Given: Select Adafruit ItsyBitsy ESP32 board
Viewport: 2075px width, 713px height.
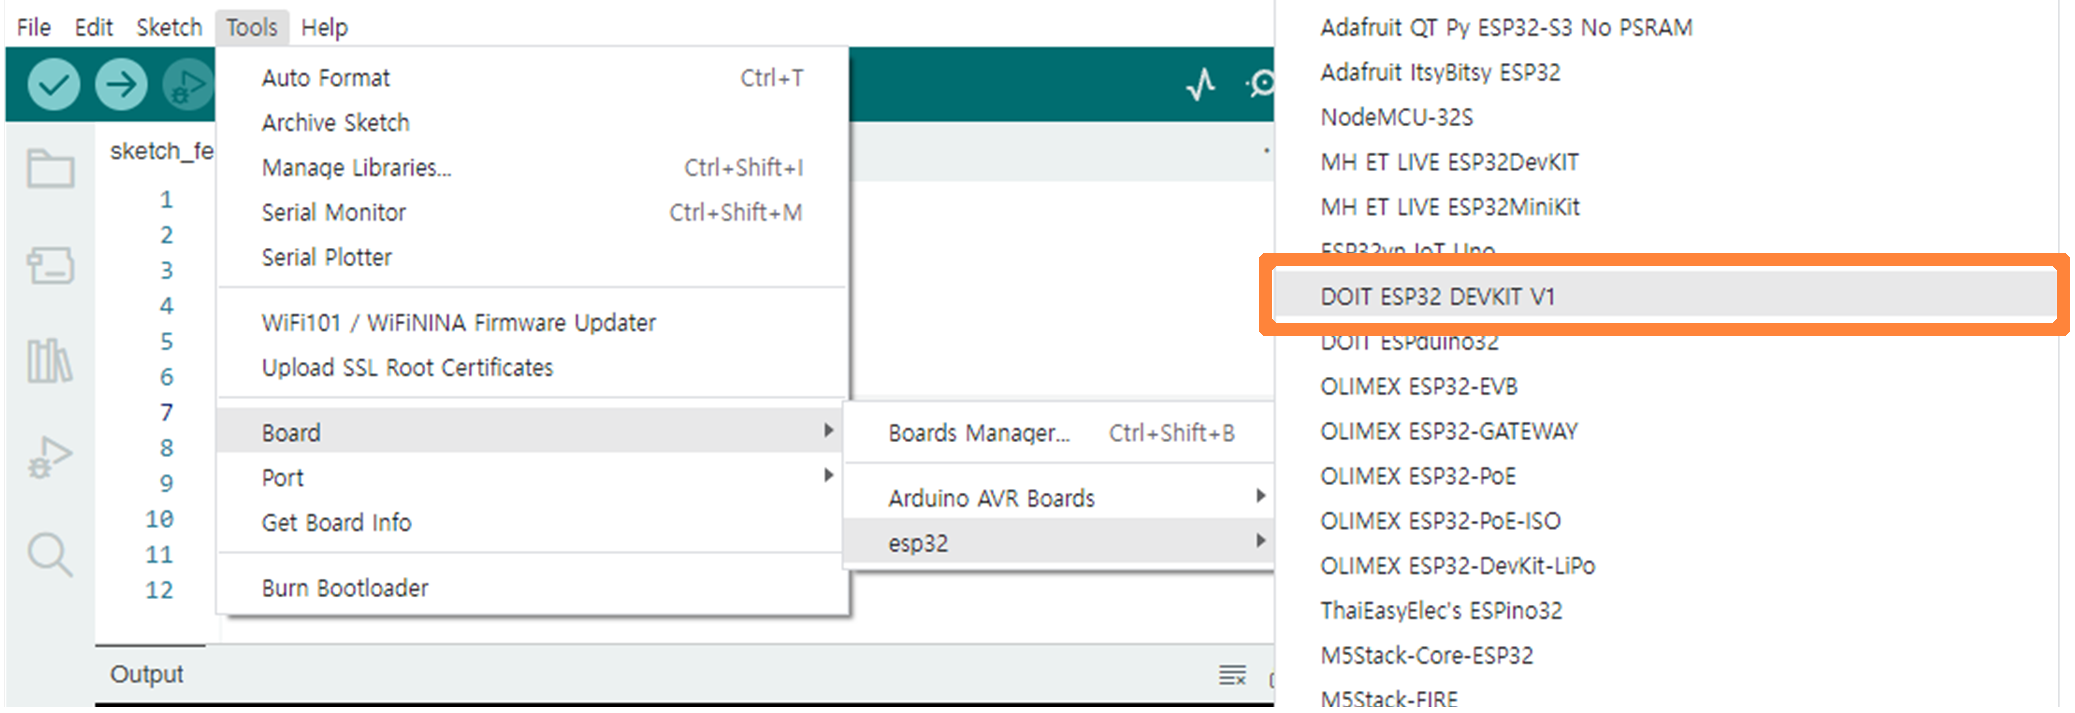Looking at the screenshot, I should (x=1665, y=72).
